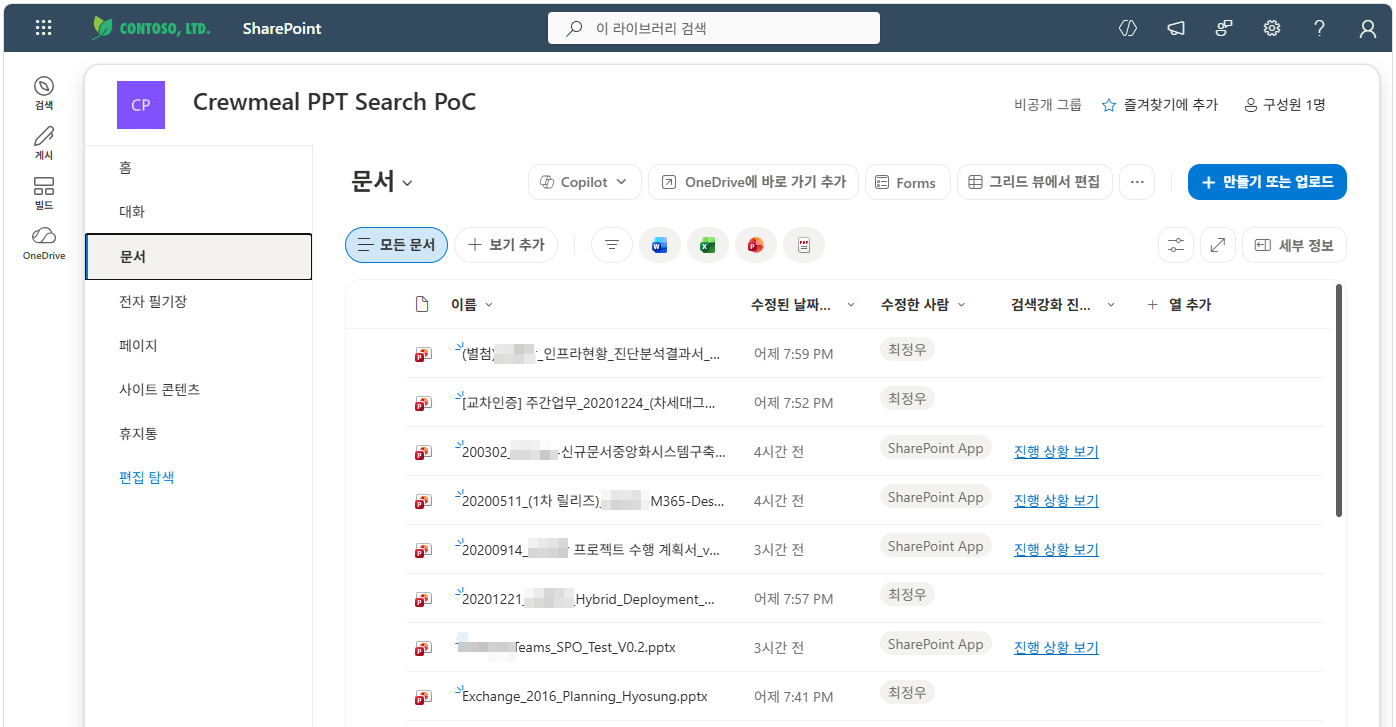This screenshot has height=727, width=1396.
Task: Open the view settings sliders icon
Action: [1176, 245]
